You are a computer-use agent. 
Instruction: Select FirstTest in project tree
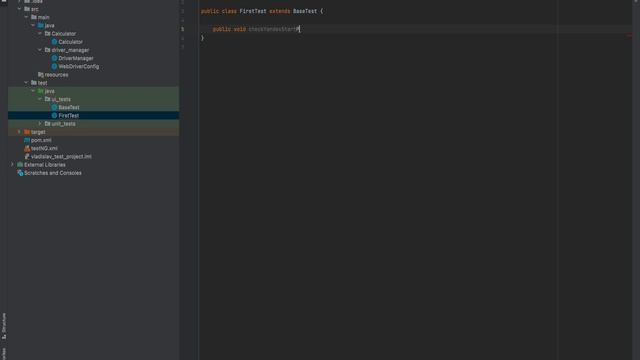click(69, 116)
